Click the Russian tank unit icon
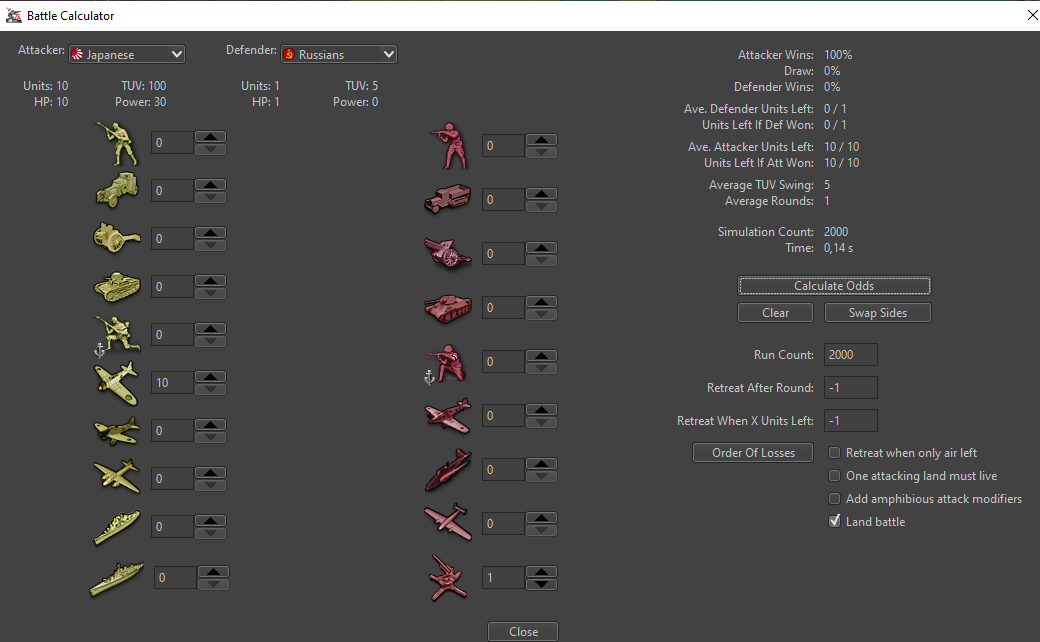This screenshot has width=1040, height=642. (x=447, y=308)
